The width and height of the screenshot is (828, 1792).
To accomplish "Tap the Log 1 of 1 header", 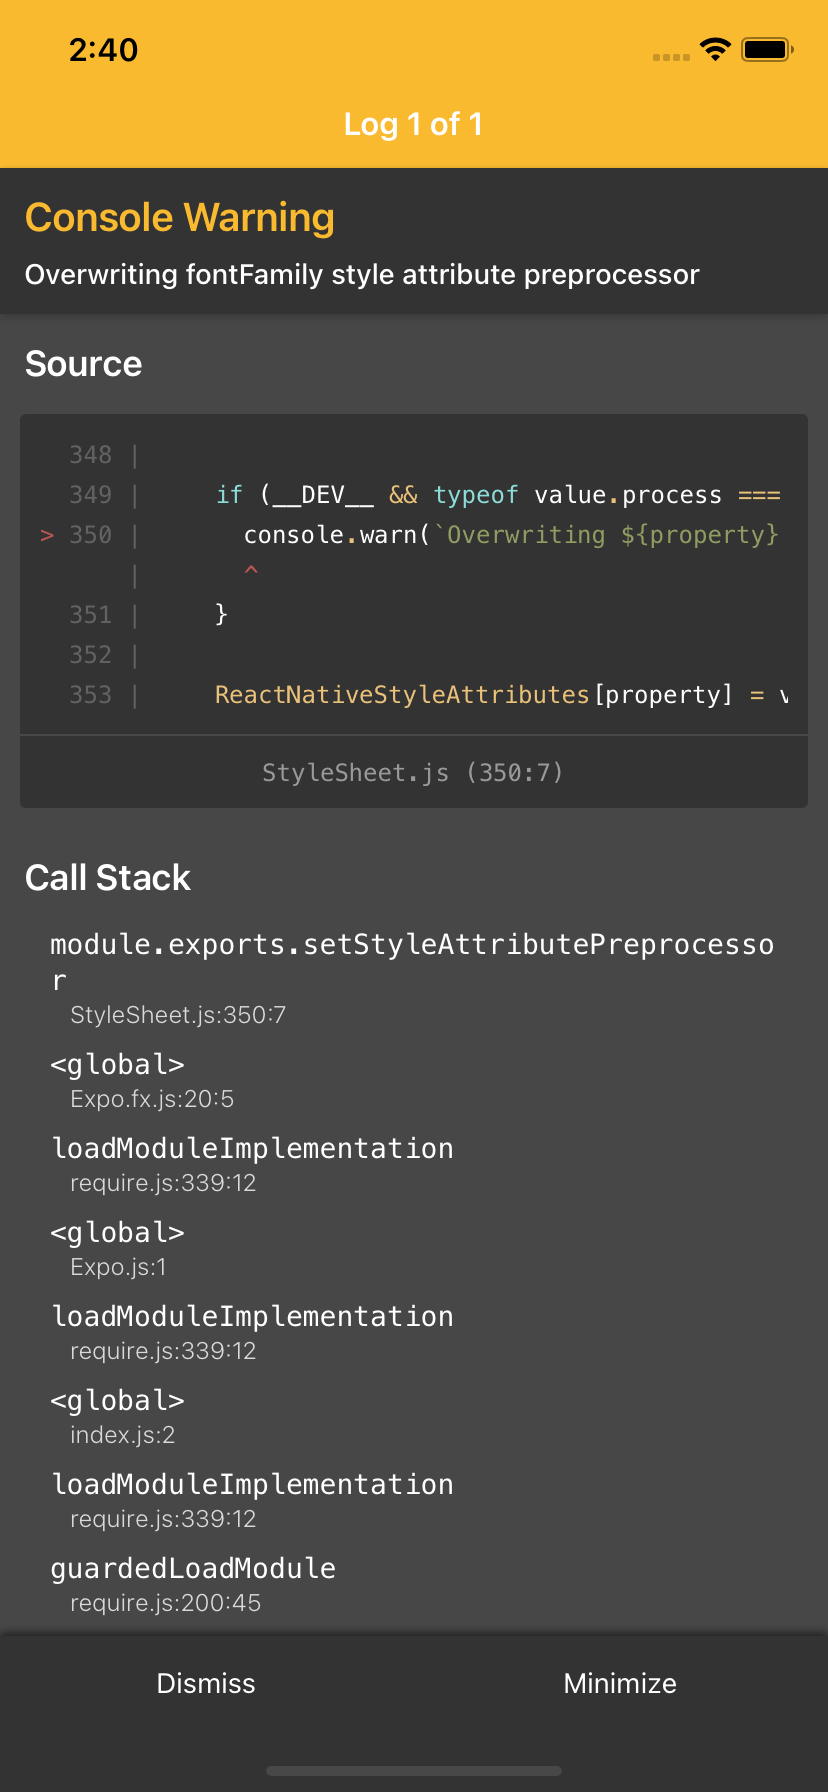I will click(x=413, y=124).
